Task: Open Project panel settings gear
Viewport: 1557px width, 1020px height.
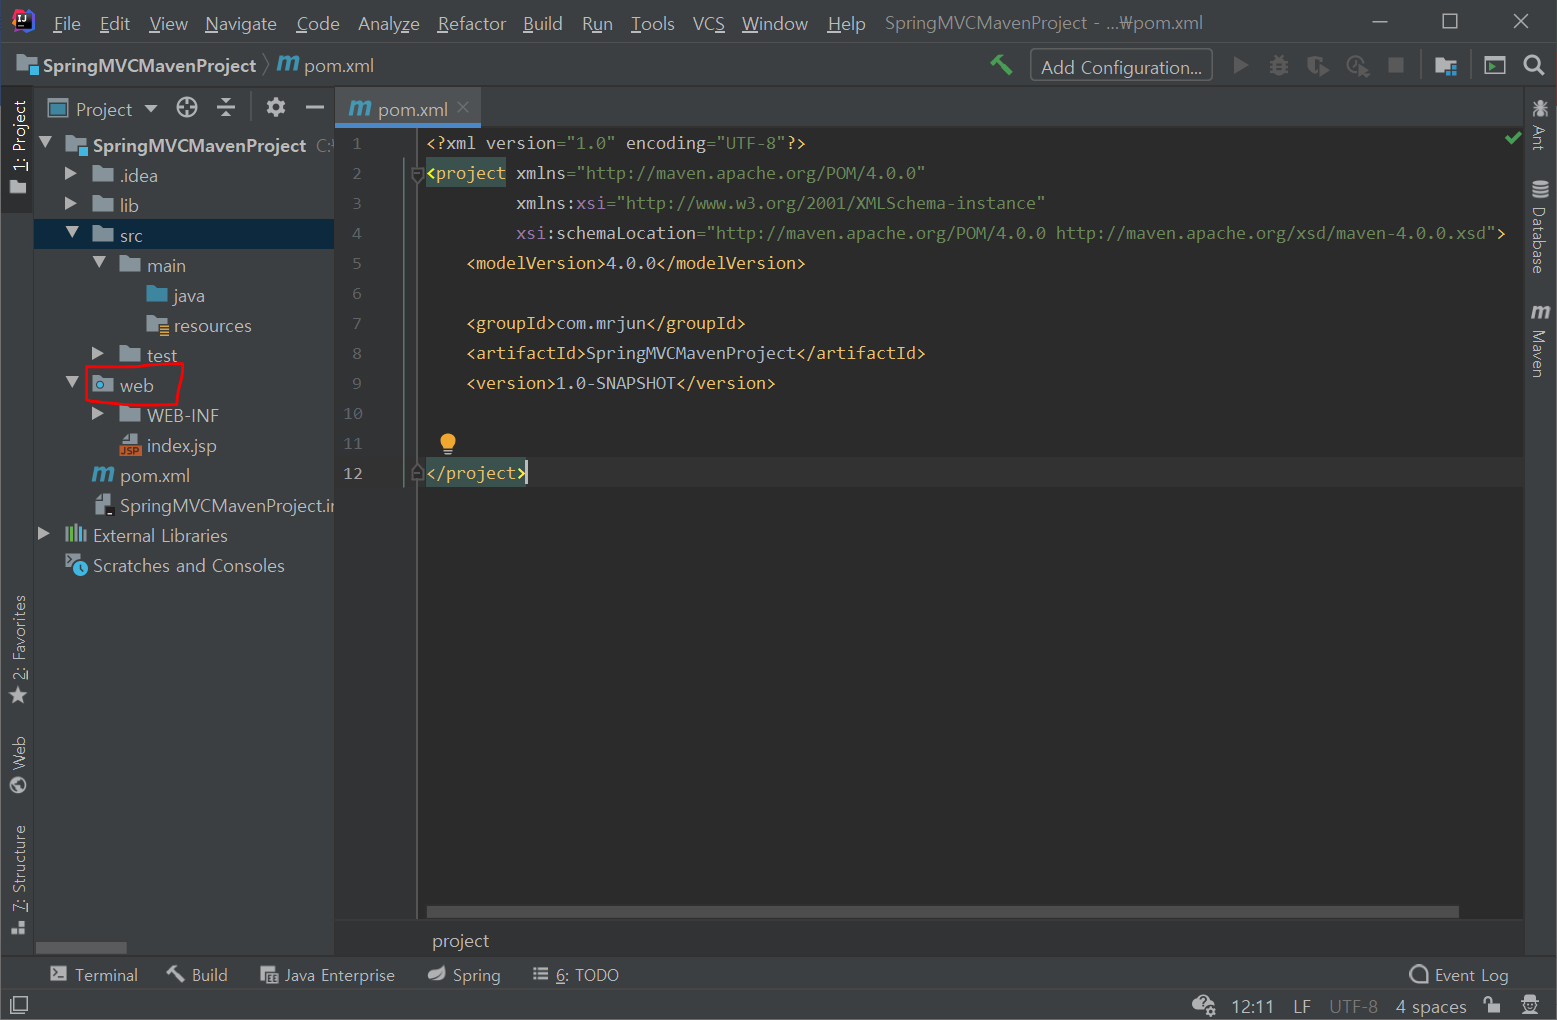Action: pos(276,108)
